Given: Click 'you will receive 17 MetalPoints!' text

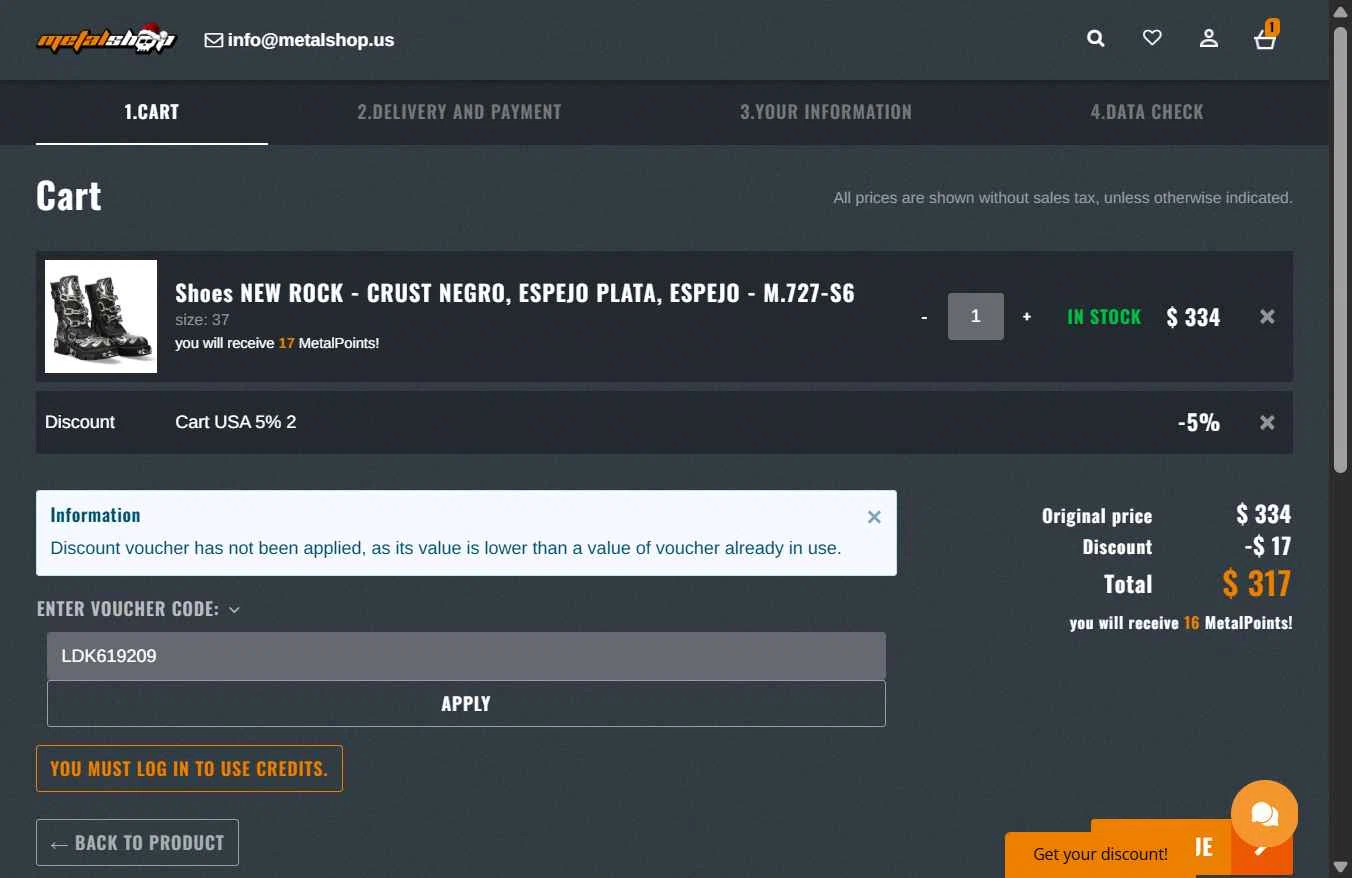Looking at the screenshot, I should coord(277,343).
